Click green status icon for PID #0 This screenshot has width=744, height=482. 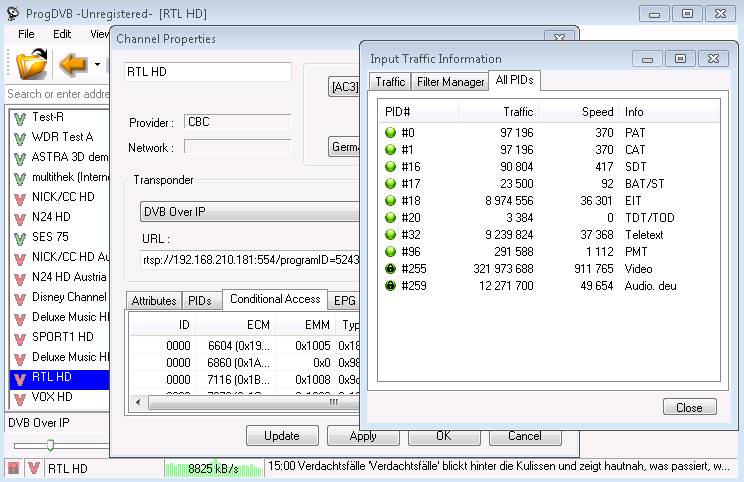(391, 132)
